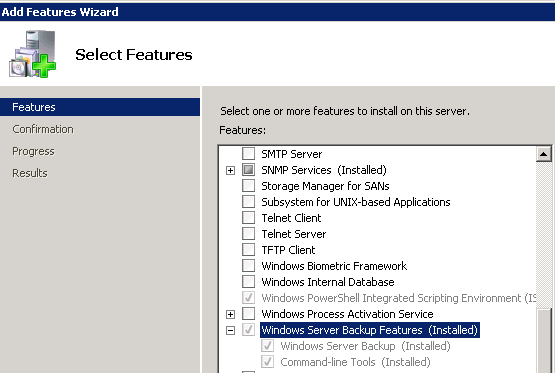Screen dimensions: 555x373
Task: Click the Add Features server icon
Action: (x=32, y=54)
